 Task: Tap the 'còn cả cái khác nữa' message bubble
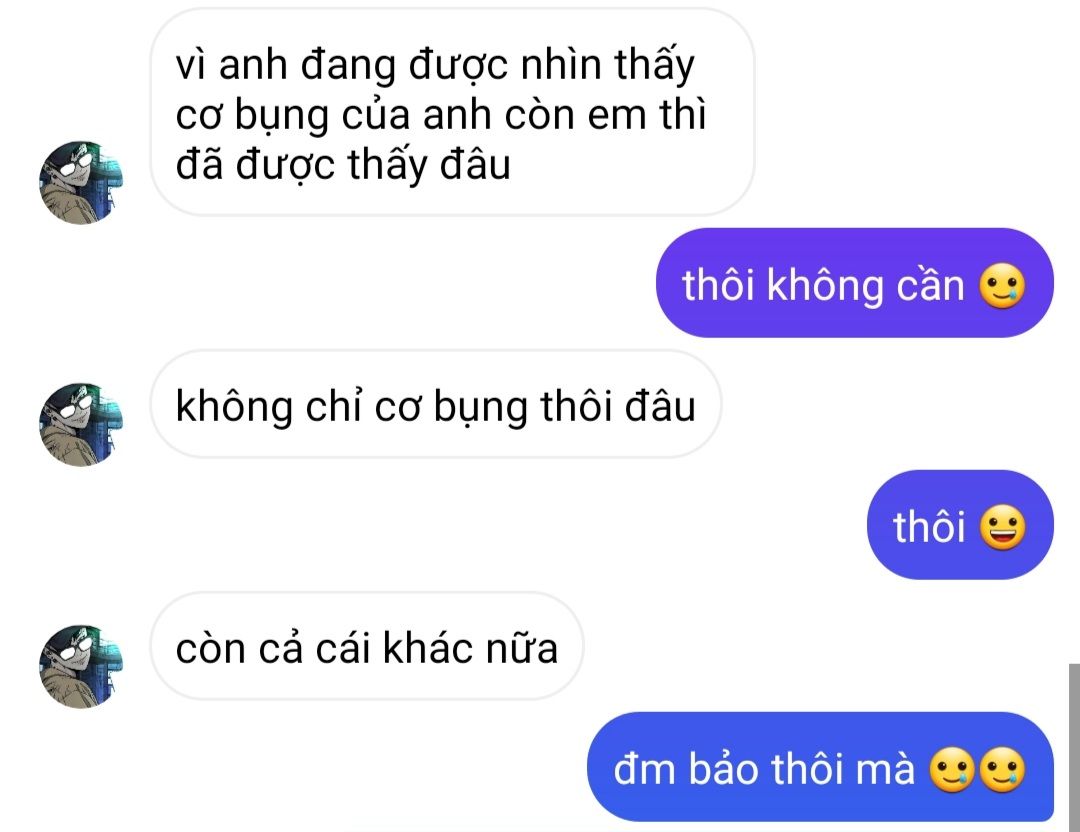coord(367,646)
